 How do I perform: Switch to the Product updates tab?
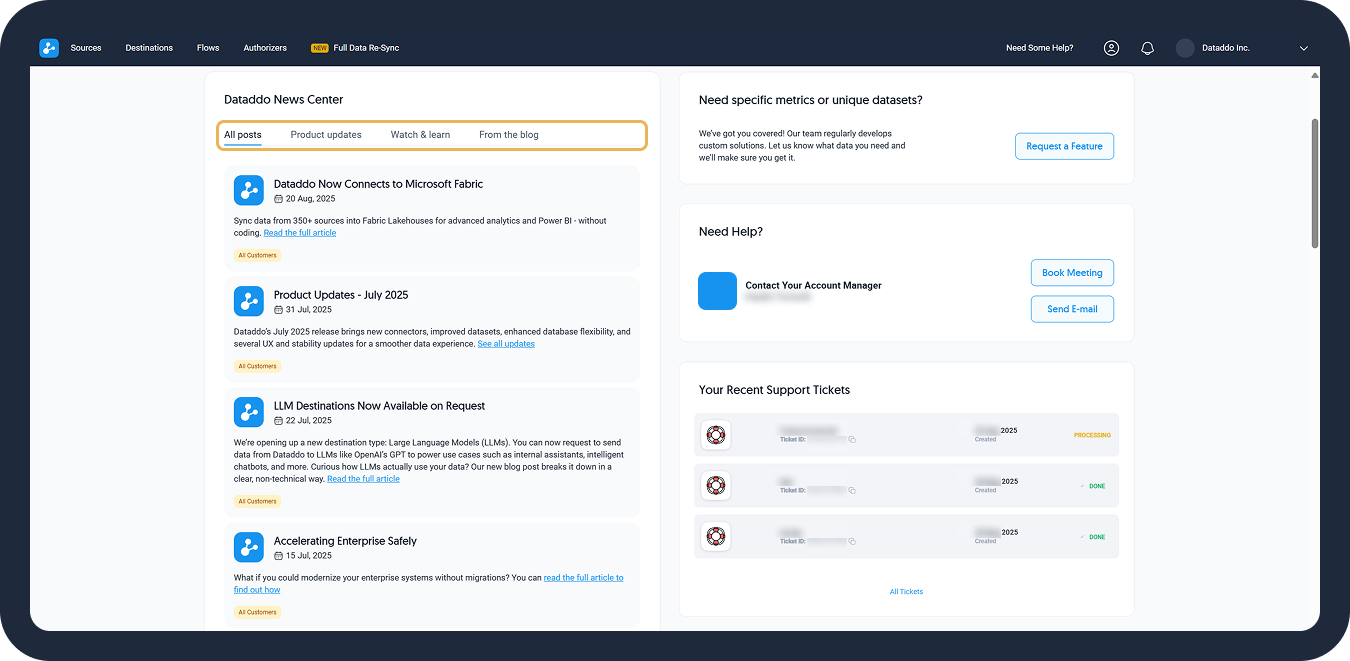(326, 135)
